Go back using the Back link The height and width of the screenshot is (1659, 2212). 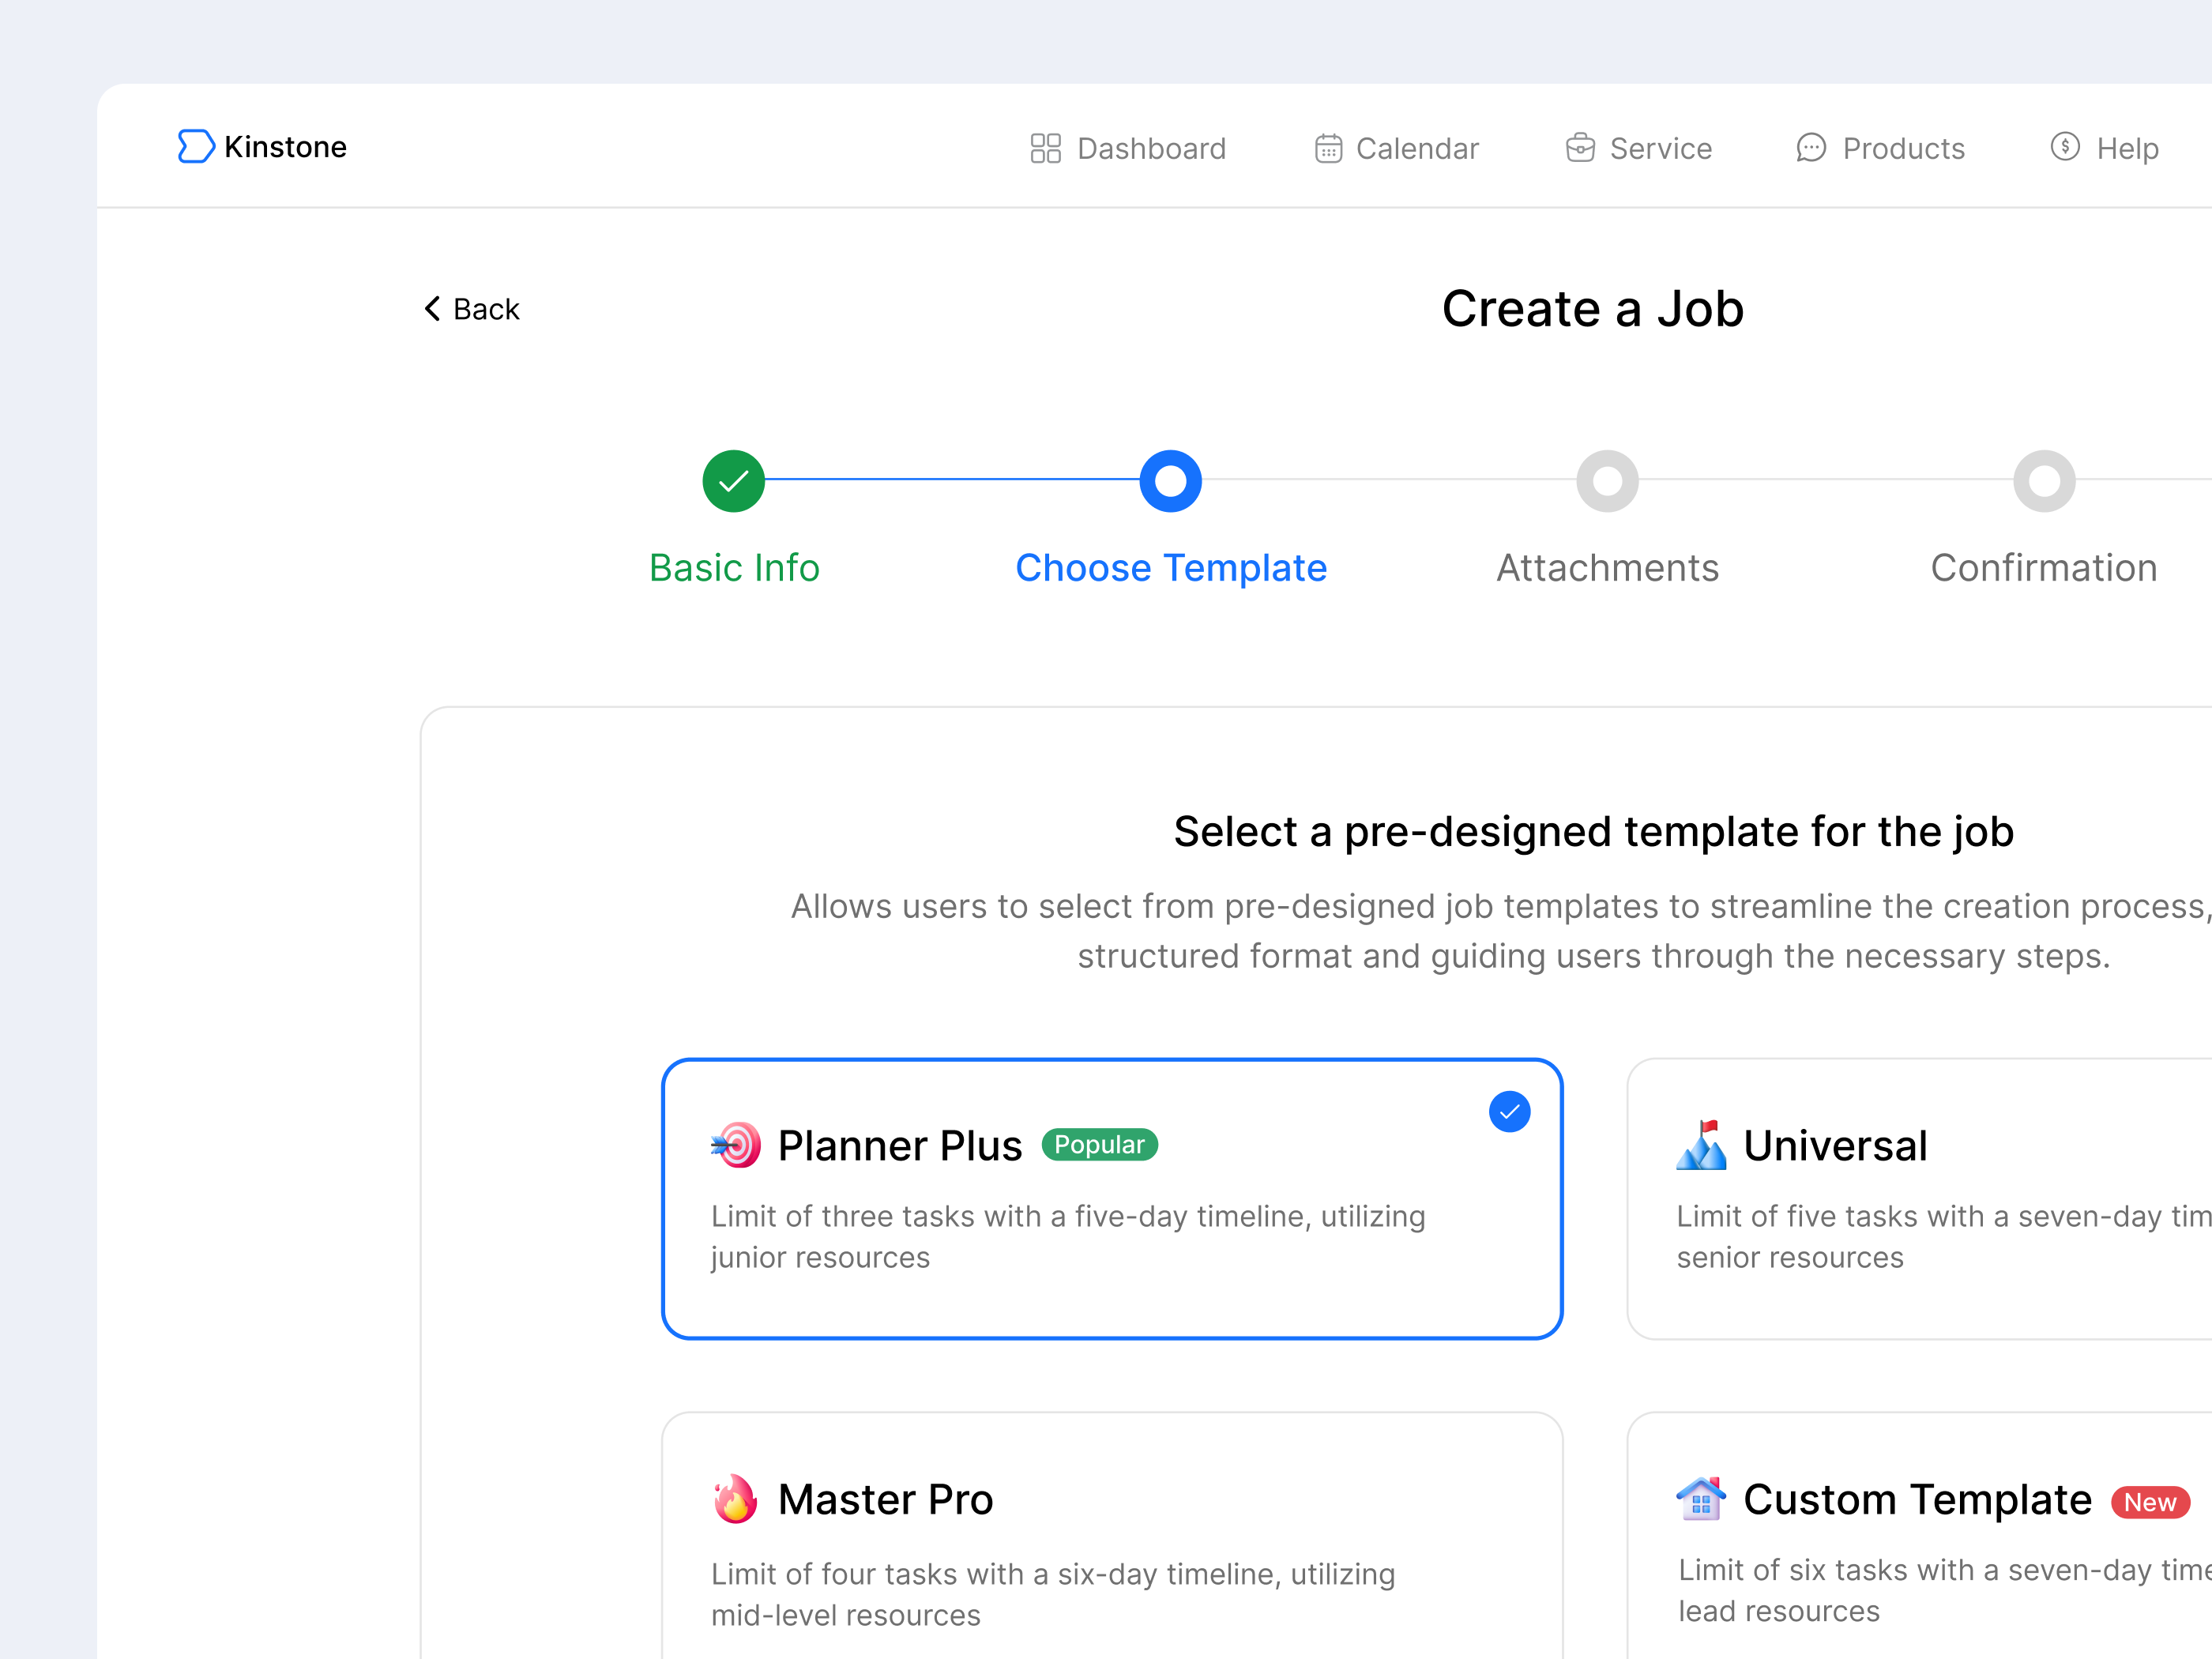point(486,310)
